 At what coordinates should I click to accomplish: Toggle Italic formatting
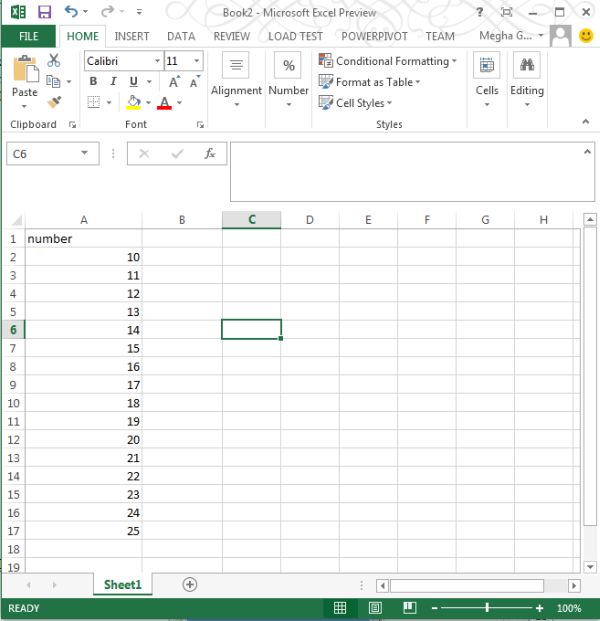click(x=113, y=82)
